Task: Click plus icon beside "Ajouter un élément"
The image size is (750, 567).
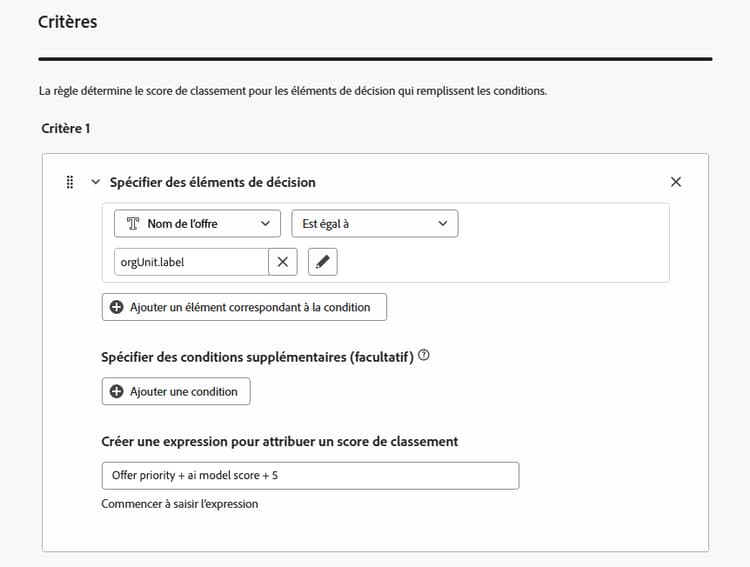Action: (x=117, y=307)
